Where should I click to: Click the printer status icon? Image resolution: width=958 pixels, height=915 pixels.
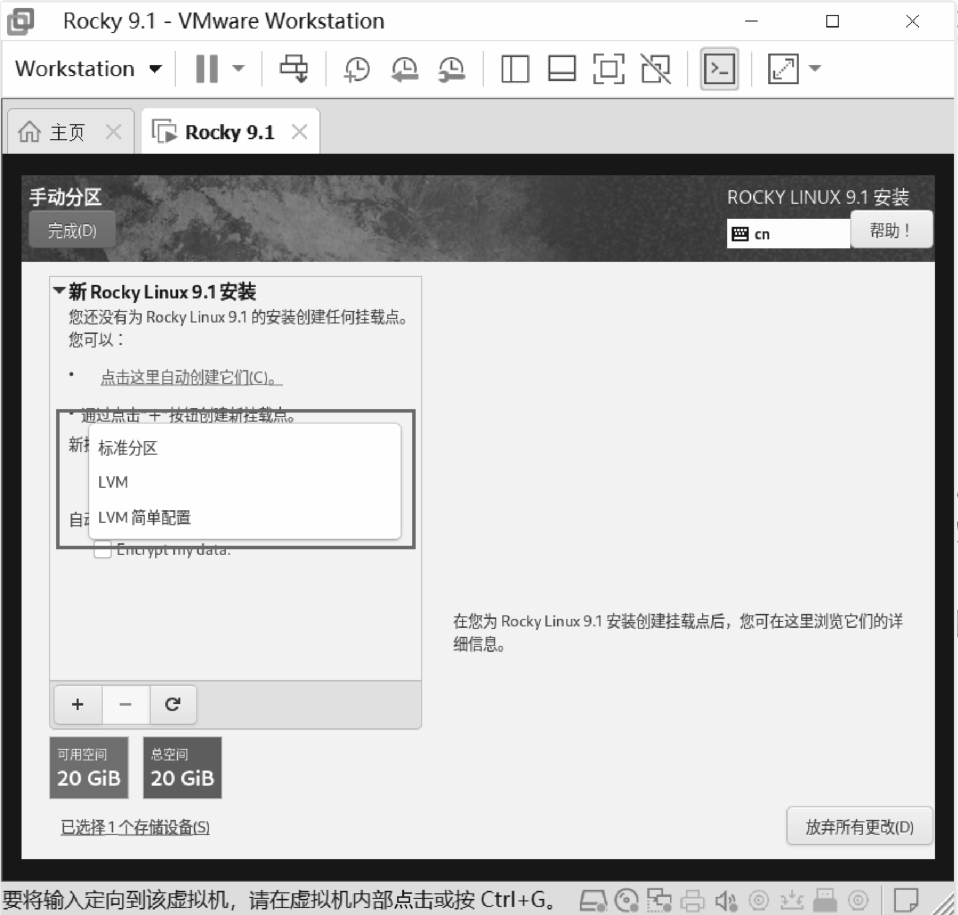coord(693,899)
